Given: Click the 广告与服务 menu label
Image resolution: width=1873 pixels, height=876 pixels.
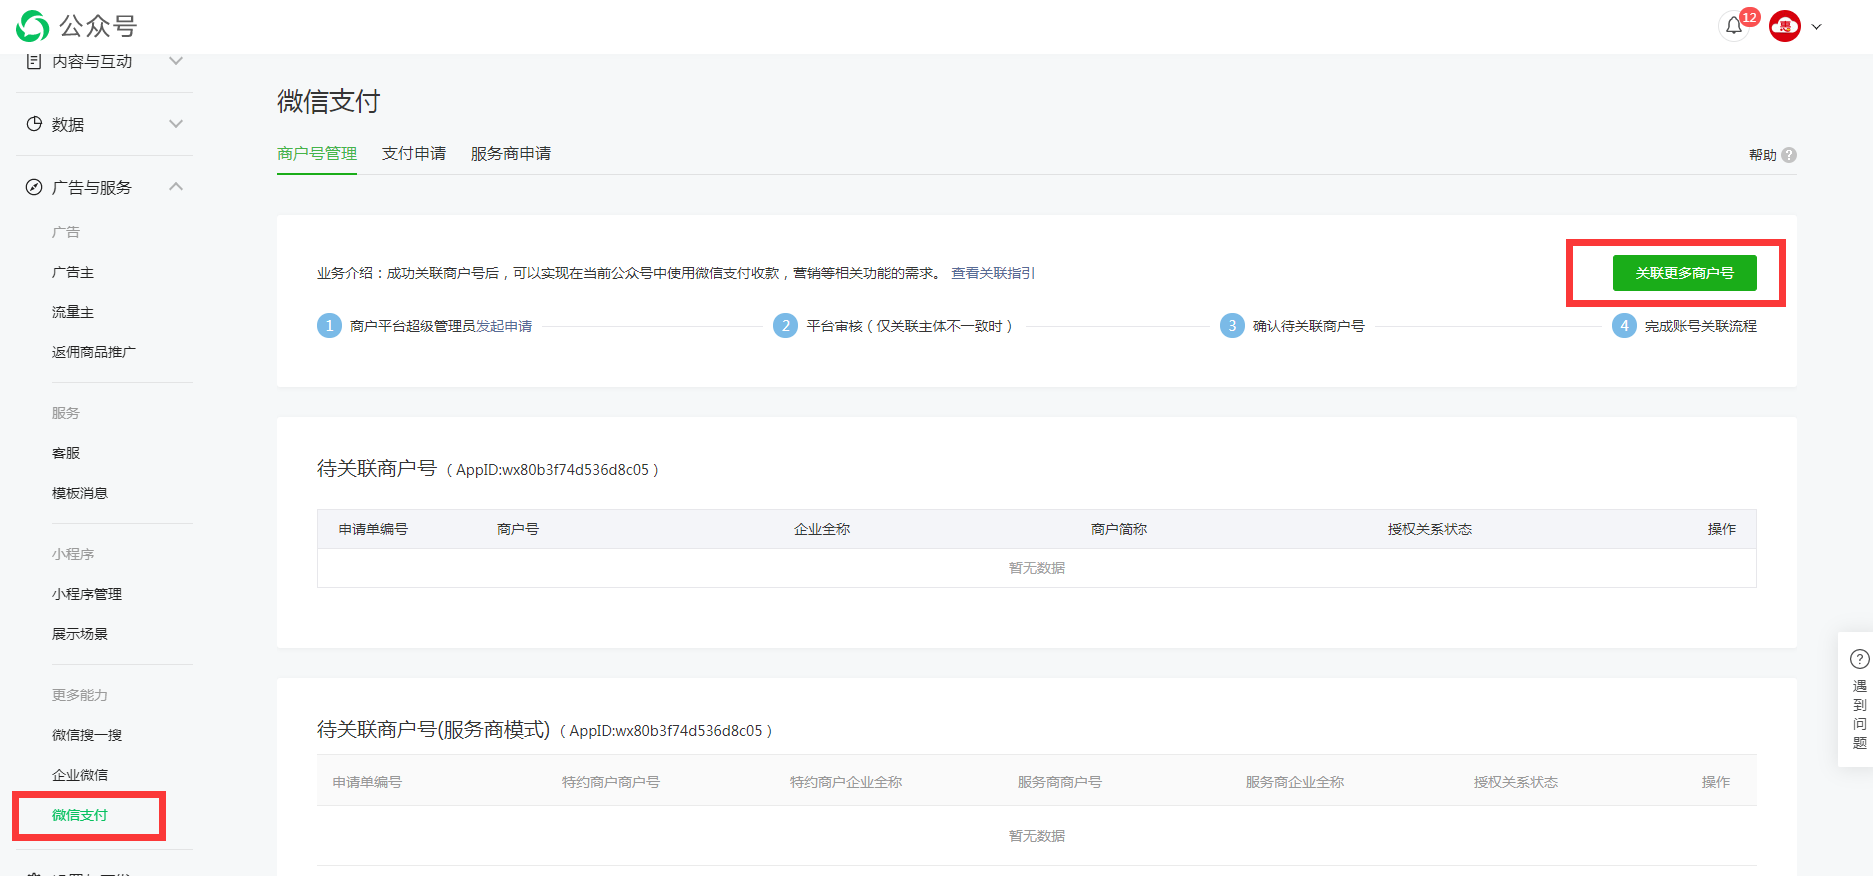Looking at the screenshot, I should click(92, 187).
